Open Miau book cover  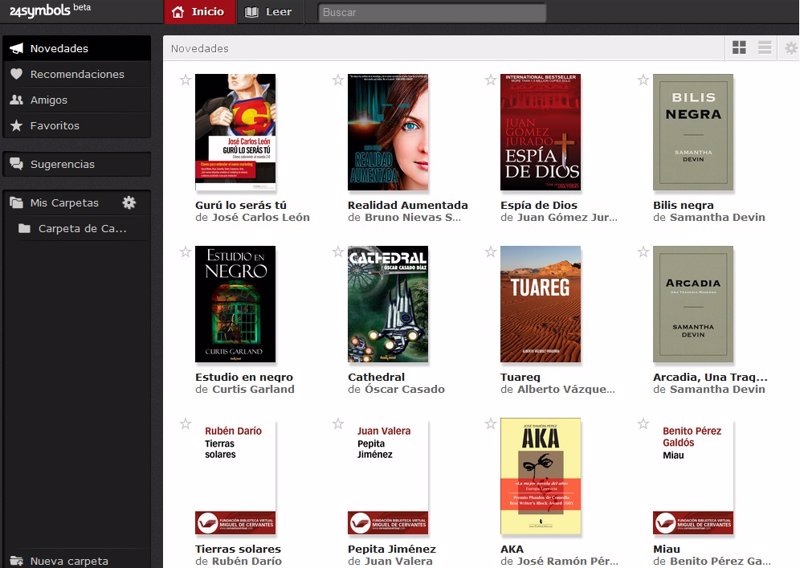tap(693, 477)
